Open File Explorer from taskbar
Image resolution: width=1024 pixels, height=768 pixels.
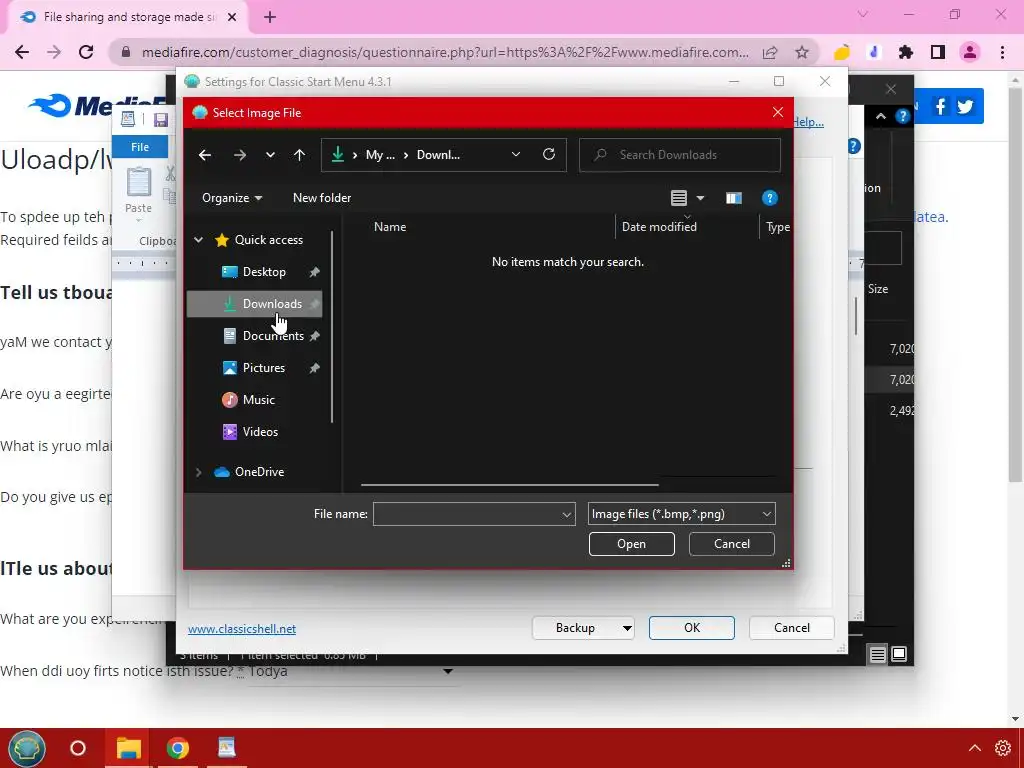click(129, 748)
